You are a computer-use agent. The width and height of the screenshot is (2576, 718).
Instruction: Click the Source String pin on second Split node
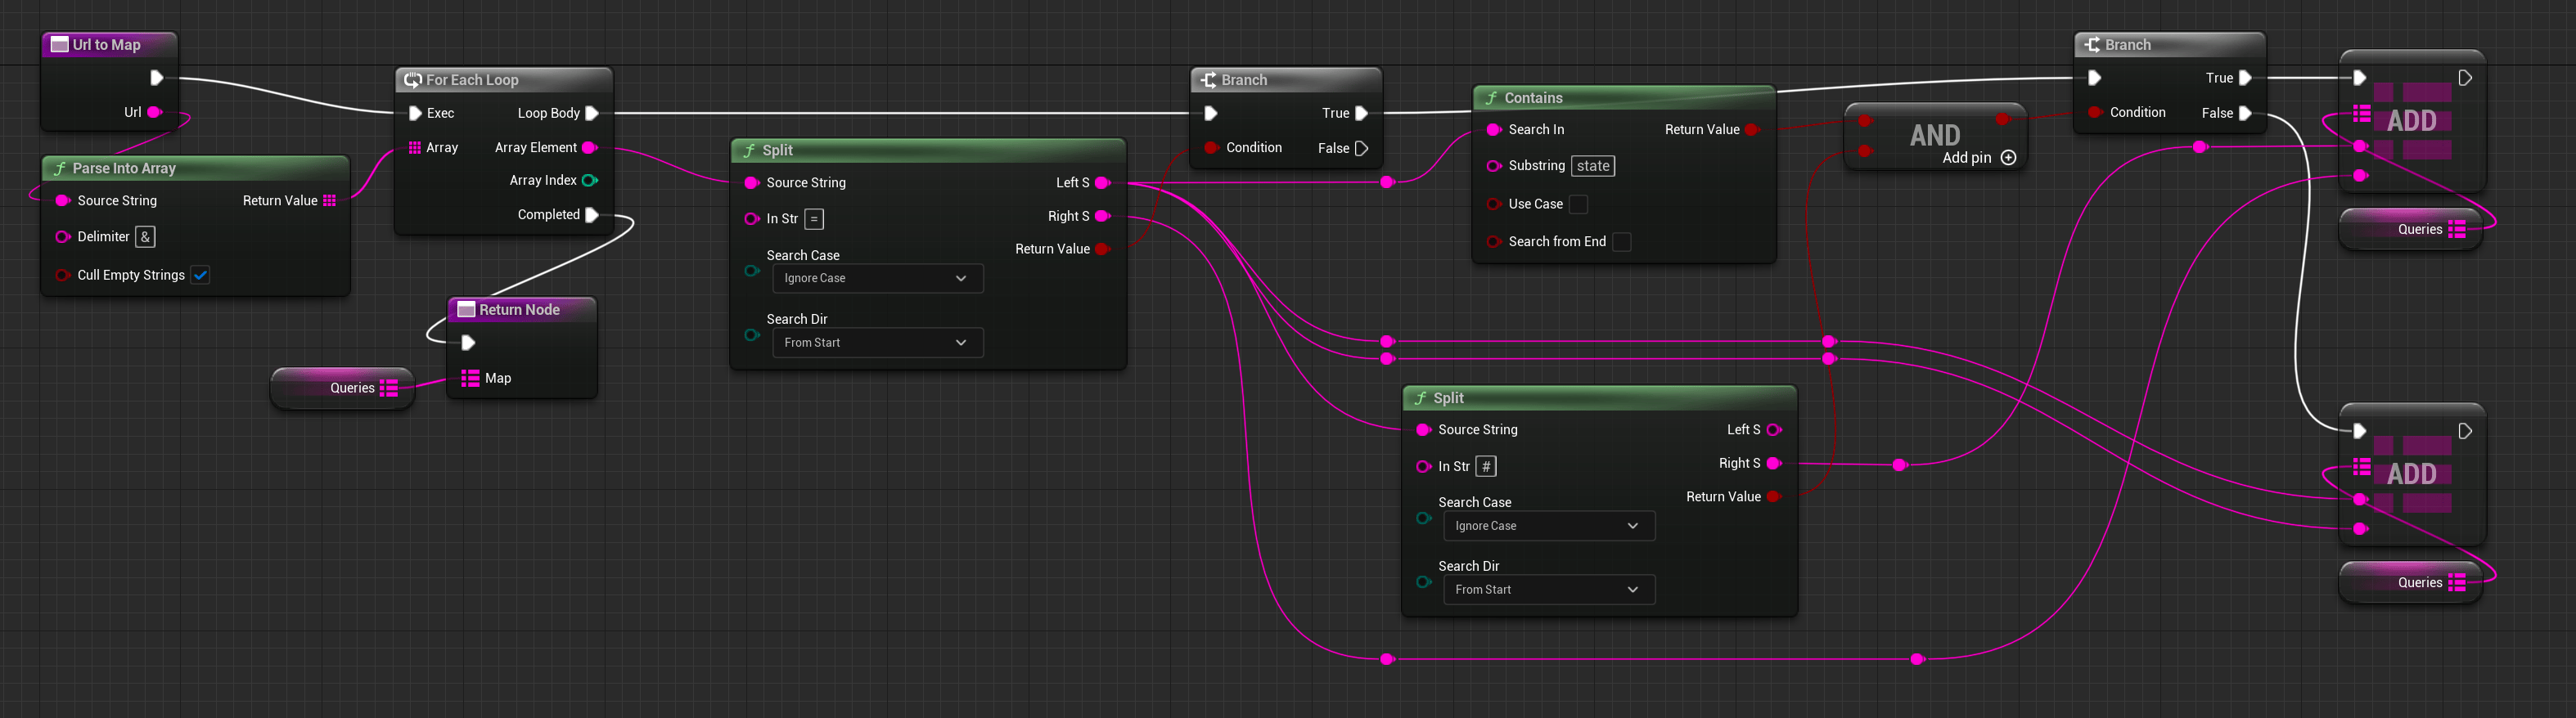pyautogui.click(x=1423, y=429)
